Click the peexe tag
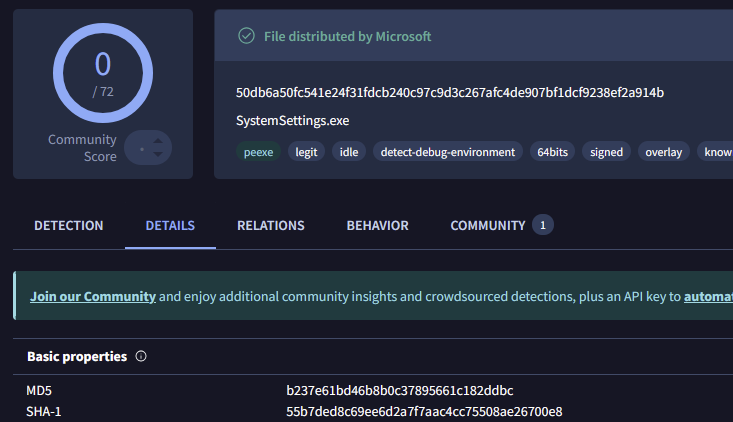This screenshot has width=733, height=422. coord(258,152)
